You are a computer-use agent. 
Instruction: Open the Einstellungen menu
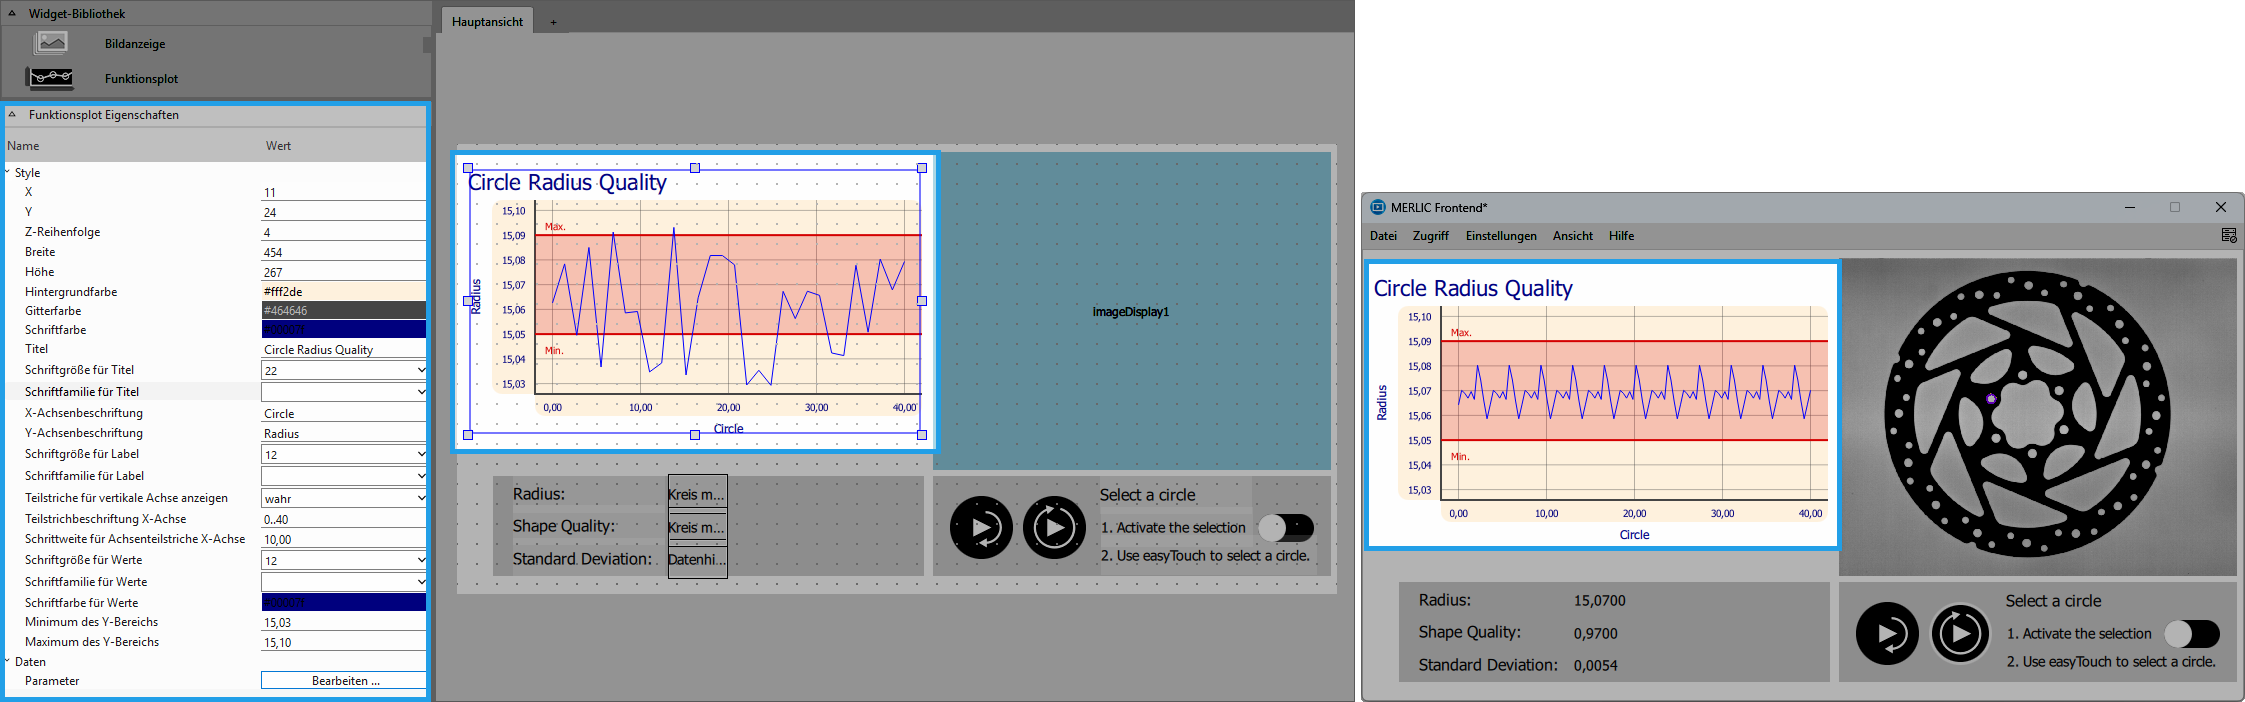(x=1500, y=236)
